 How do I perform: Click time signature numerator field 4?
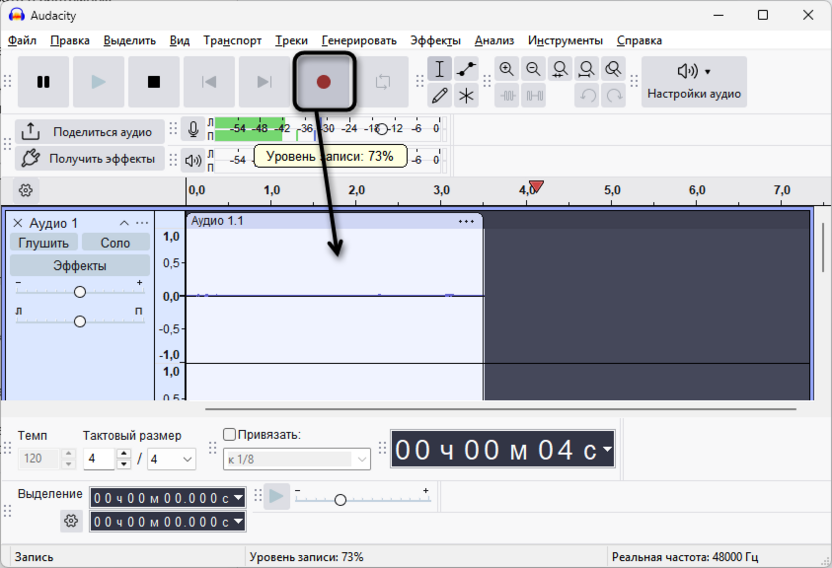point(99,459)
